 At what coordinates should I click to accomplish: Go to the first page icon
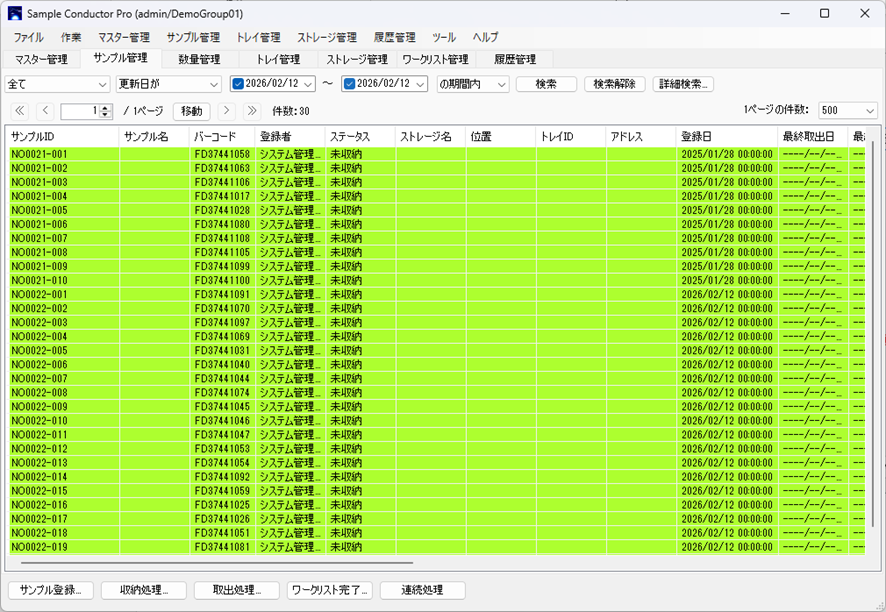19,111
